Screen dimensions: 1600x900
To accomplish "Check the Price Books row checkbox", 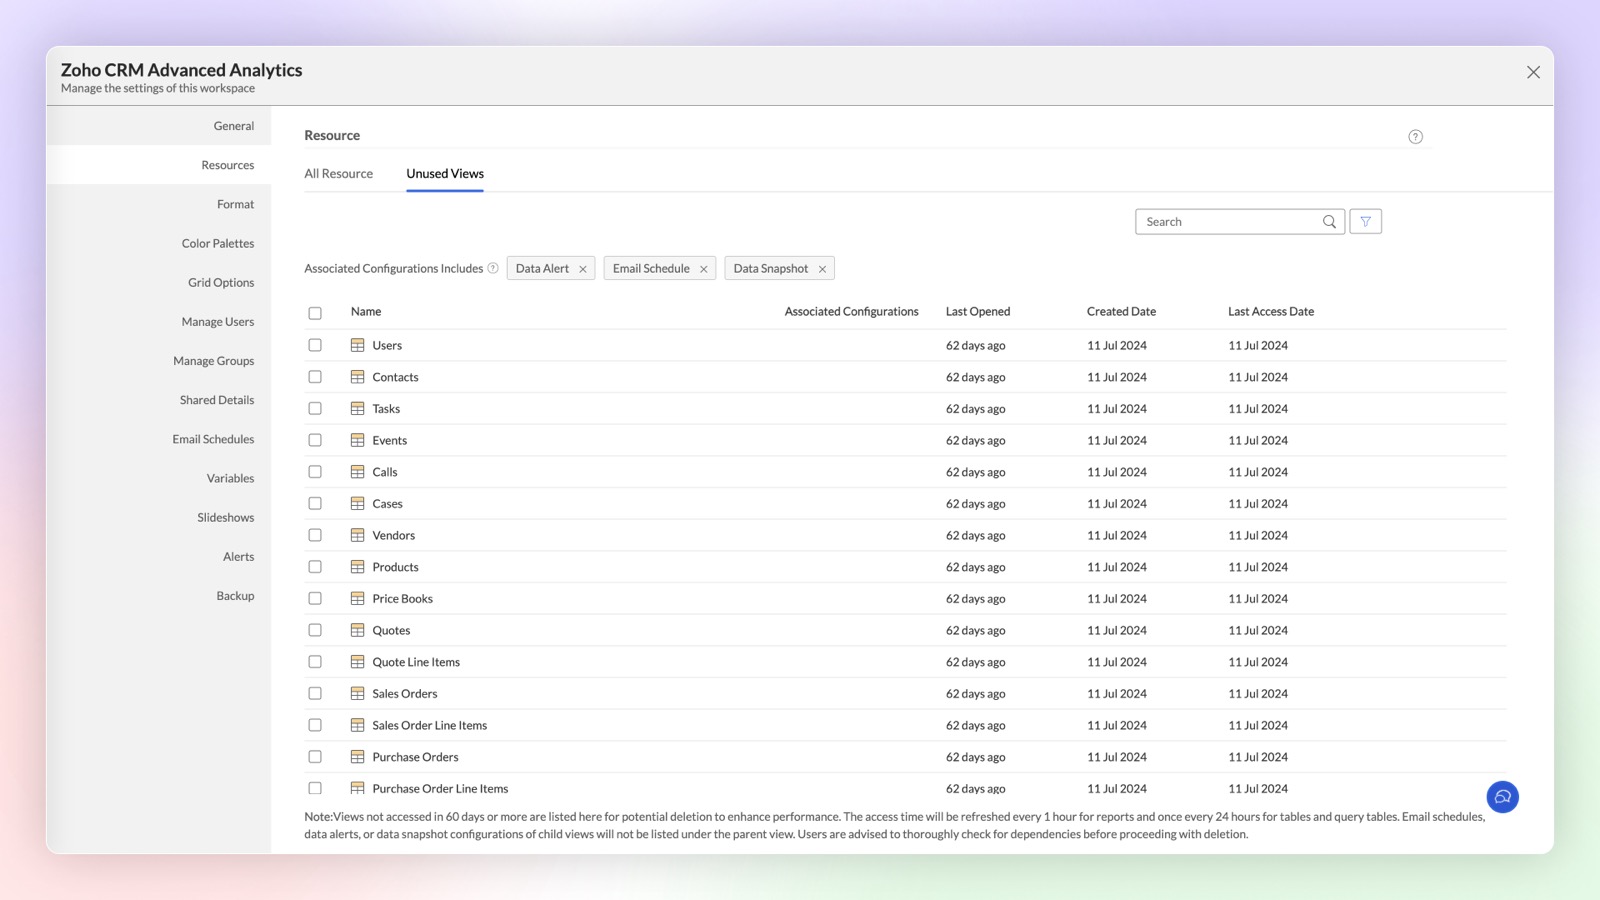I will [x=315, y=598].
